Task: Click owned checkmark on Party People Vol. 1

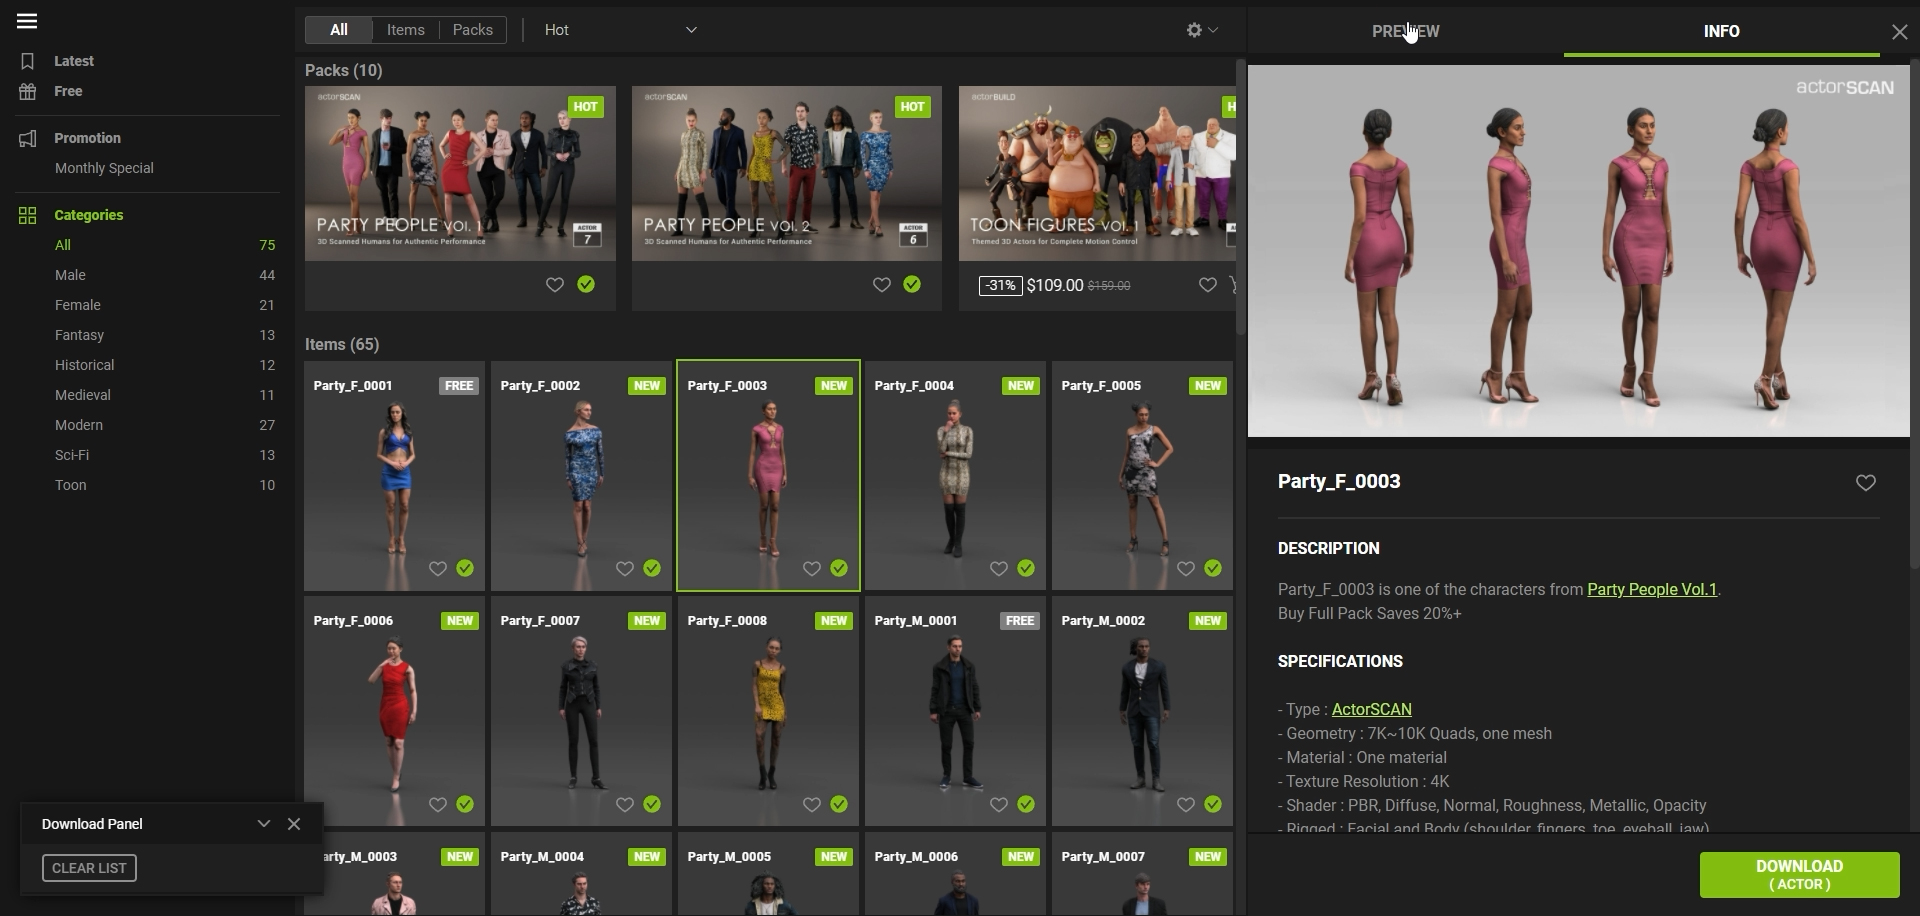Action: tap(586, 285)
